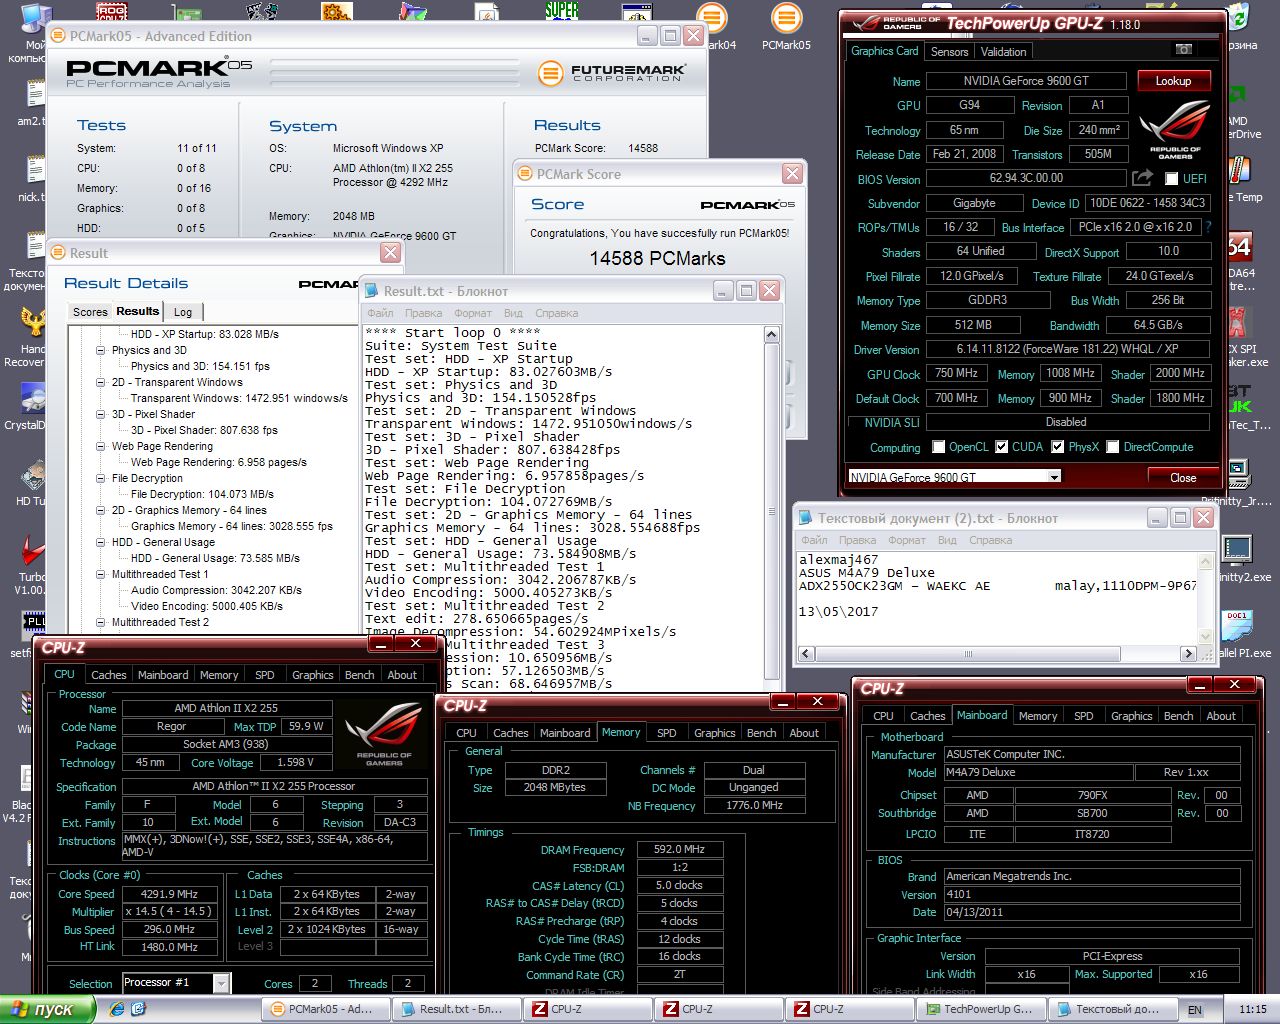Screen dimensions: 1280x1024
Task: Click Futuremark orange logo in PCMark05
Action: [550, 73]
